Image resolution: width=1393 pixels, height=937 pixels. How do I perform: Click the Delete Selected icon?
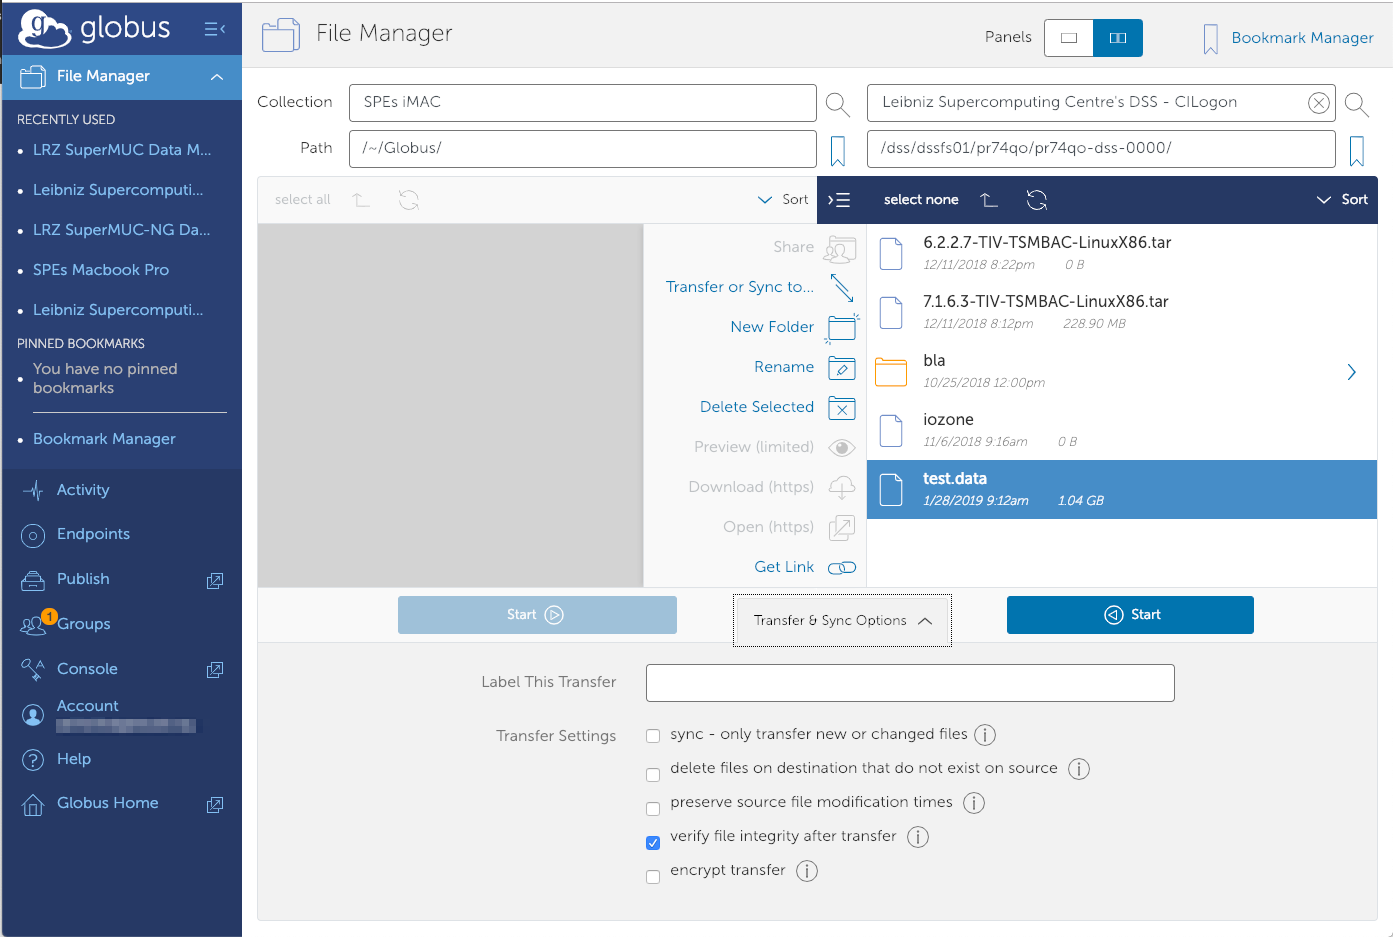tap(842, 408)
